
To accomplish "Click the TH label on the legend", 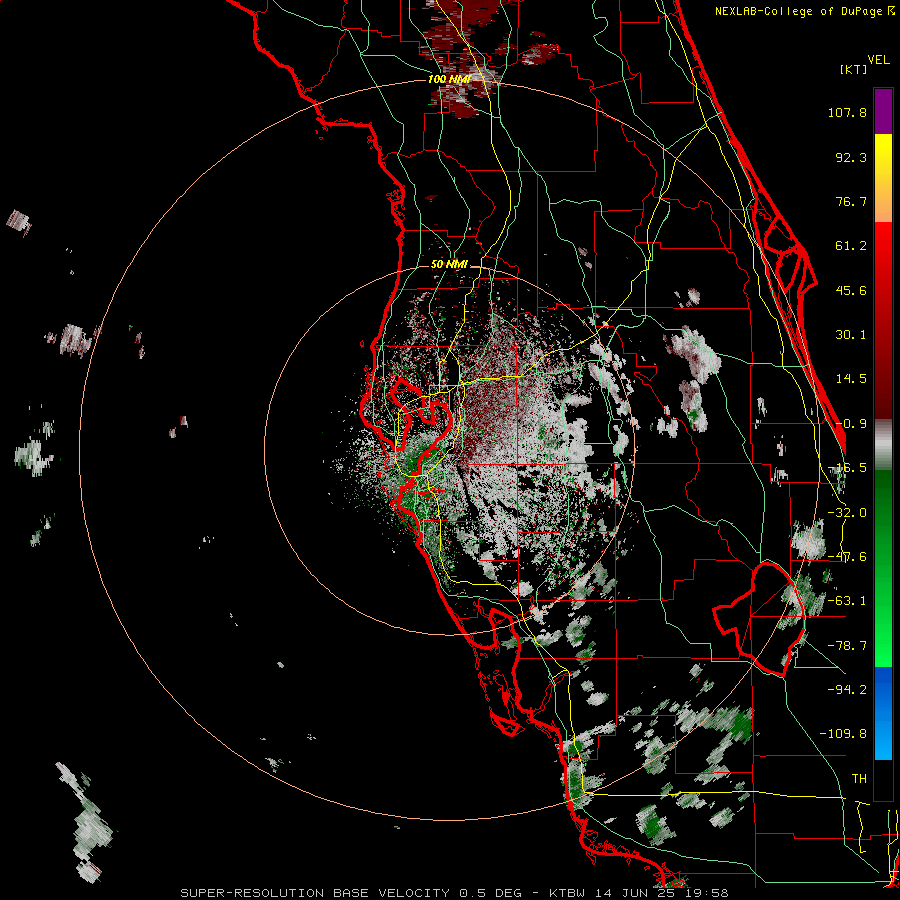I will (x=859, y=779).
